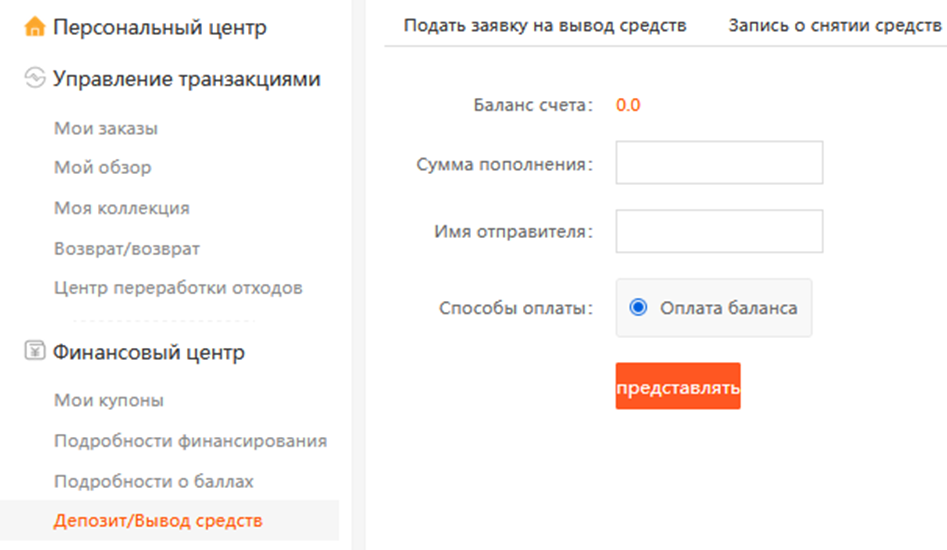
Task: Open Мои заказы in the sidebar
Action: [106, 129]
